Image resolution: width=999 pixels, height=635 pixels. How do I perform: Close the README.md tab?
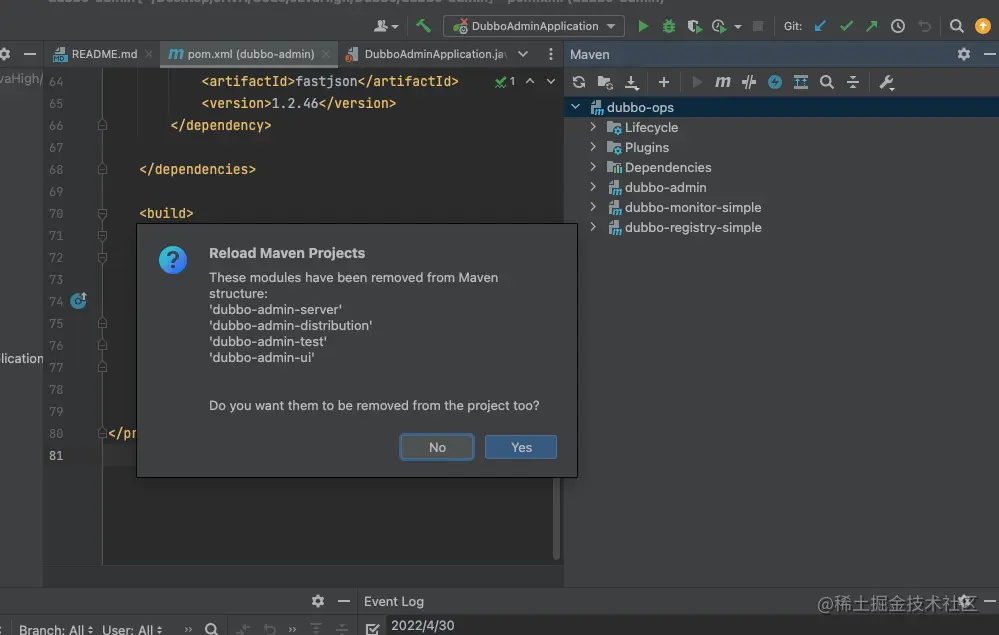click(148, 54)
